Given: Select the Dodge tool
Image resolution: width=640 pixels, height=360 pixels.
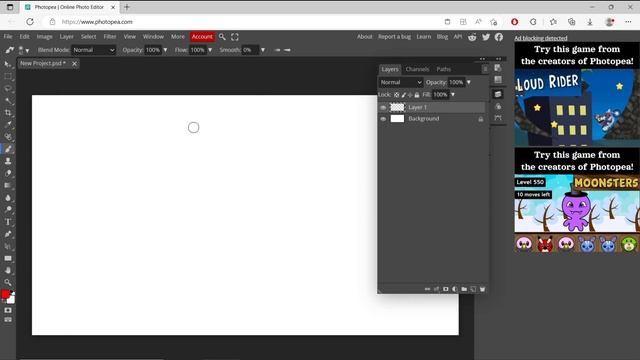Looking at the screenshot, I should click(x=8, y=210).
